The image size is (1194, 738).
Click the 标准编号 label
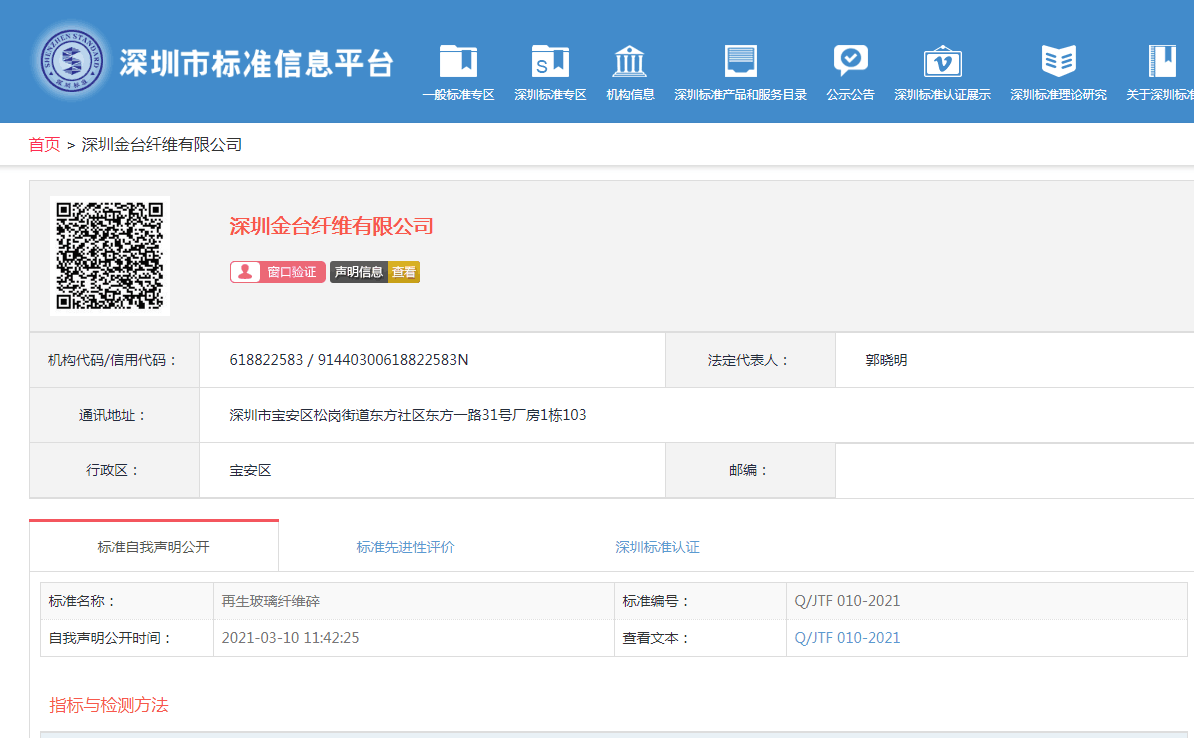point(656,601)
